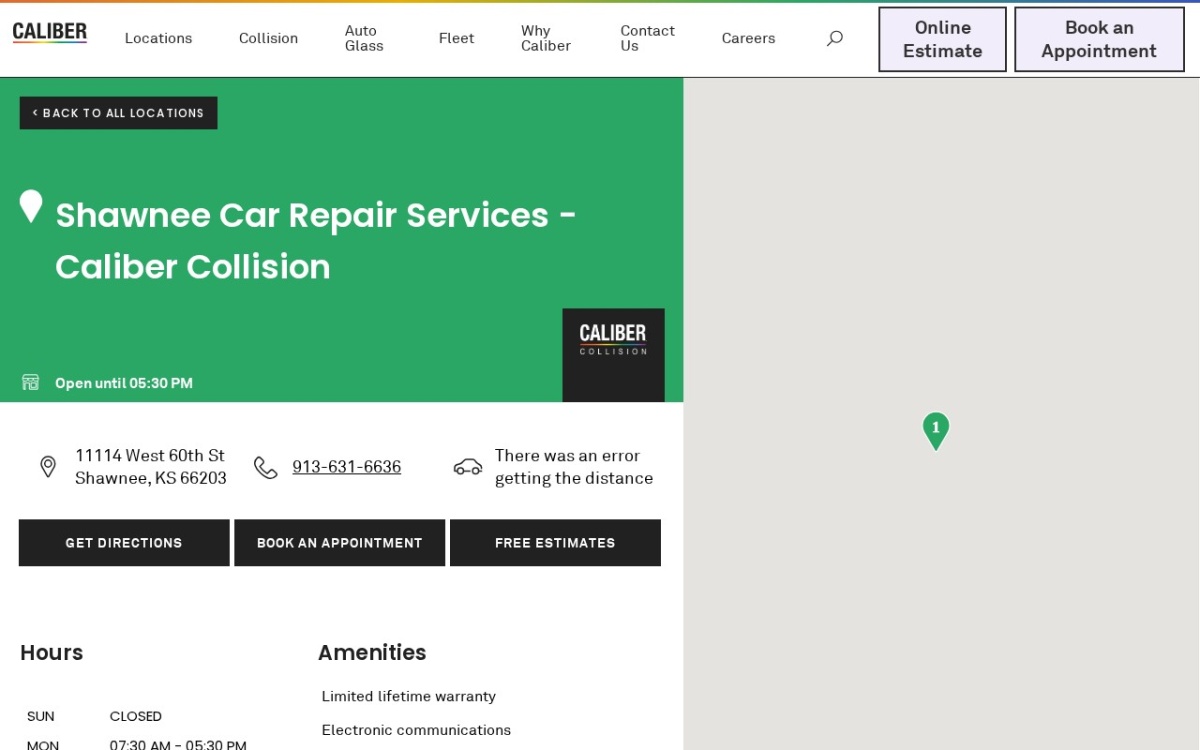Click black Book an Appointment button
The image size is (1200, 750).
click(339, 543)
